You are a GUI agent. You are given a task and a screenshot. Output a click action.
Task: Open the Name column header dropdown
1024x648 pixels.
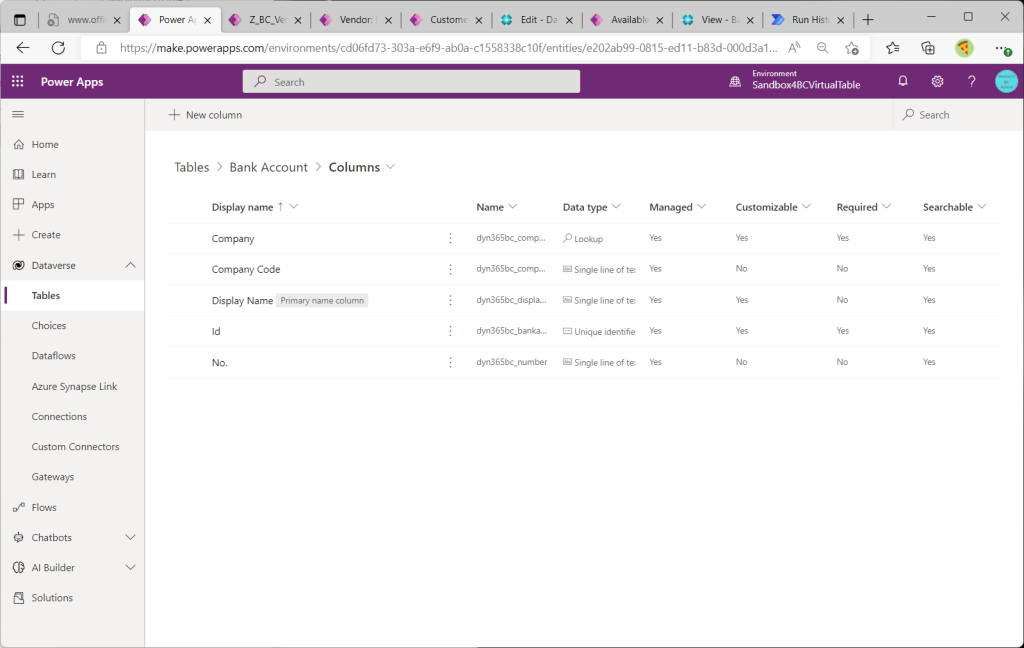point(513,206)
